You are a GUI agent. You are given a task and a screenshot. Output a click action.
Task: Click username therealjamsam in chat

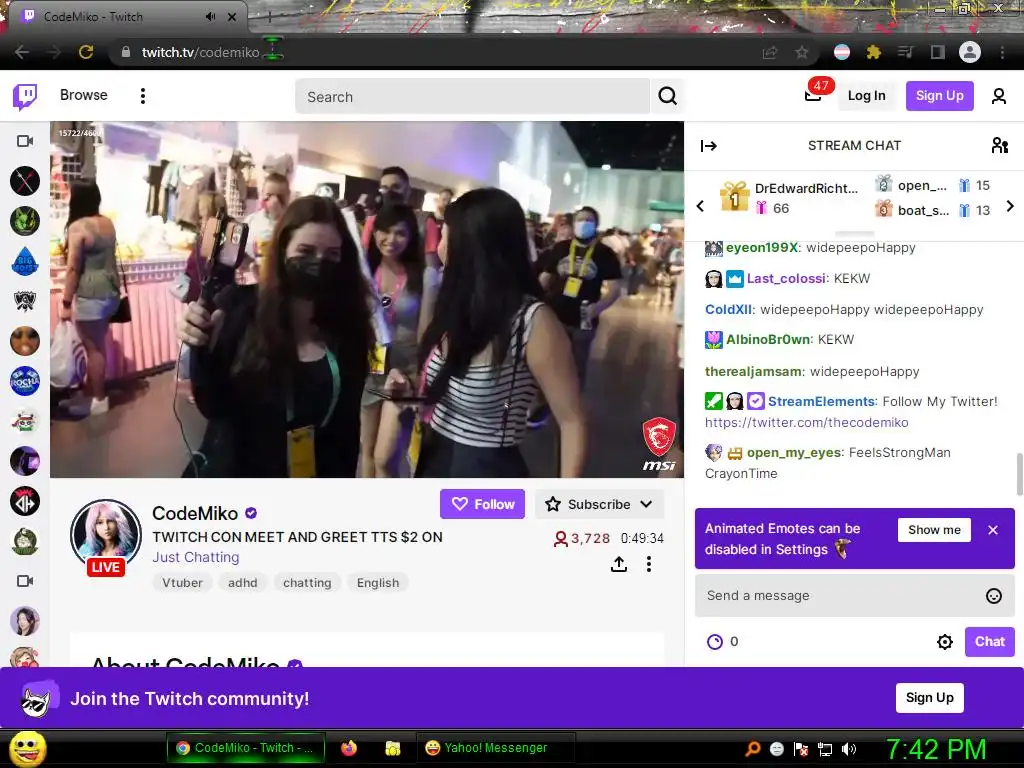tap(753, 372)
